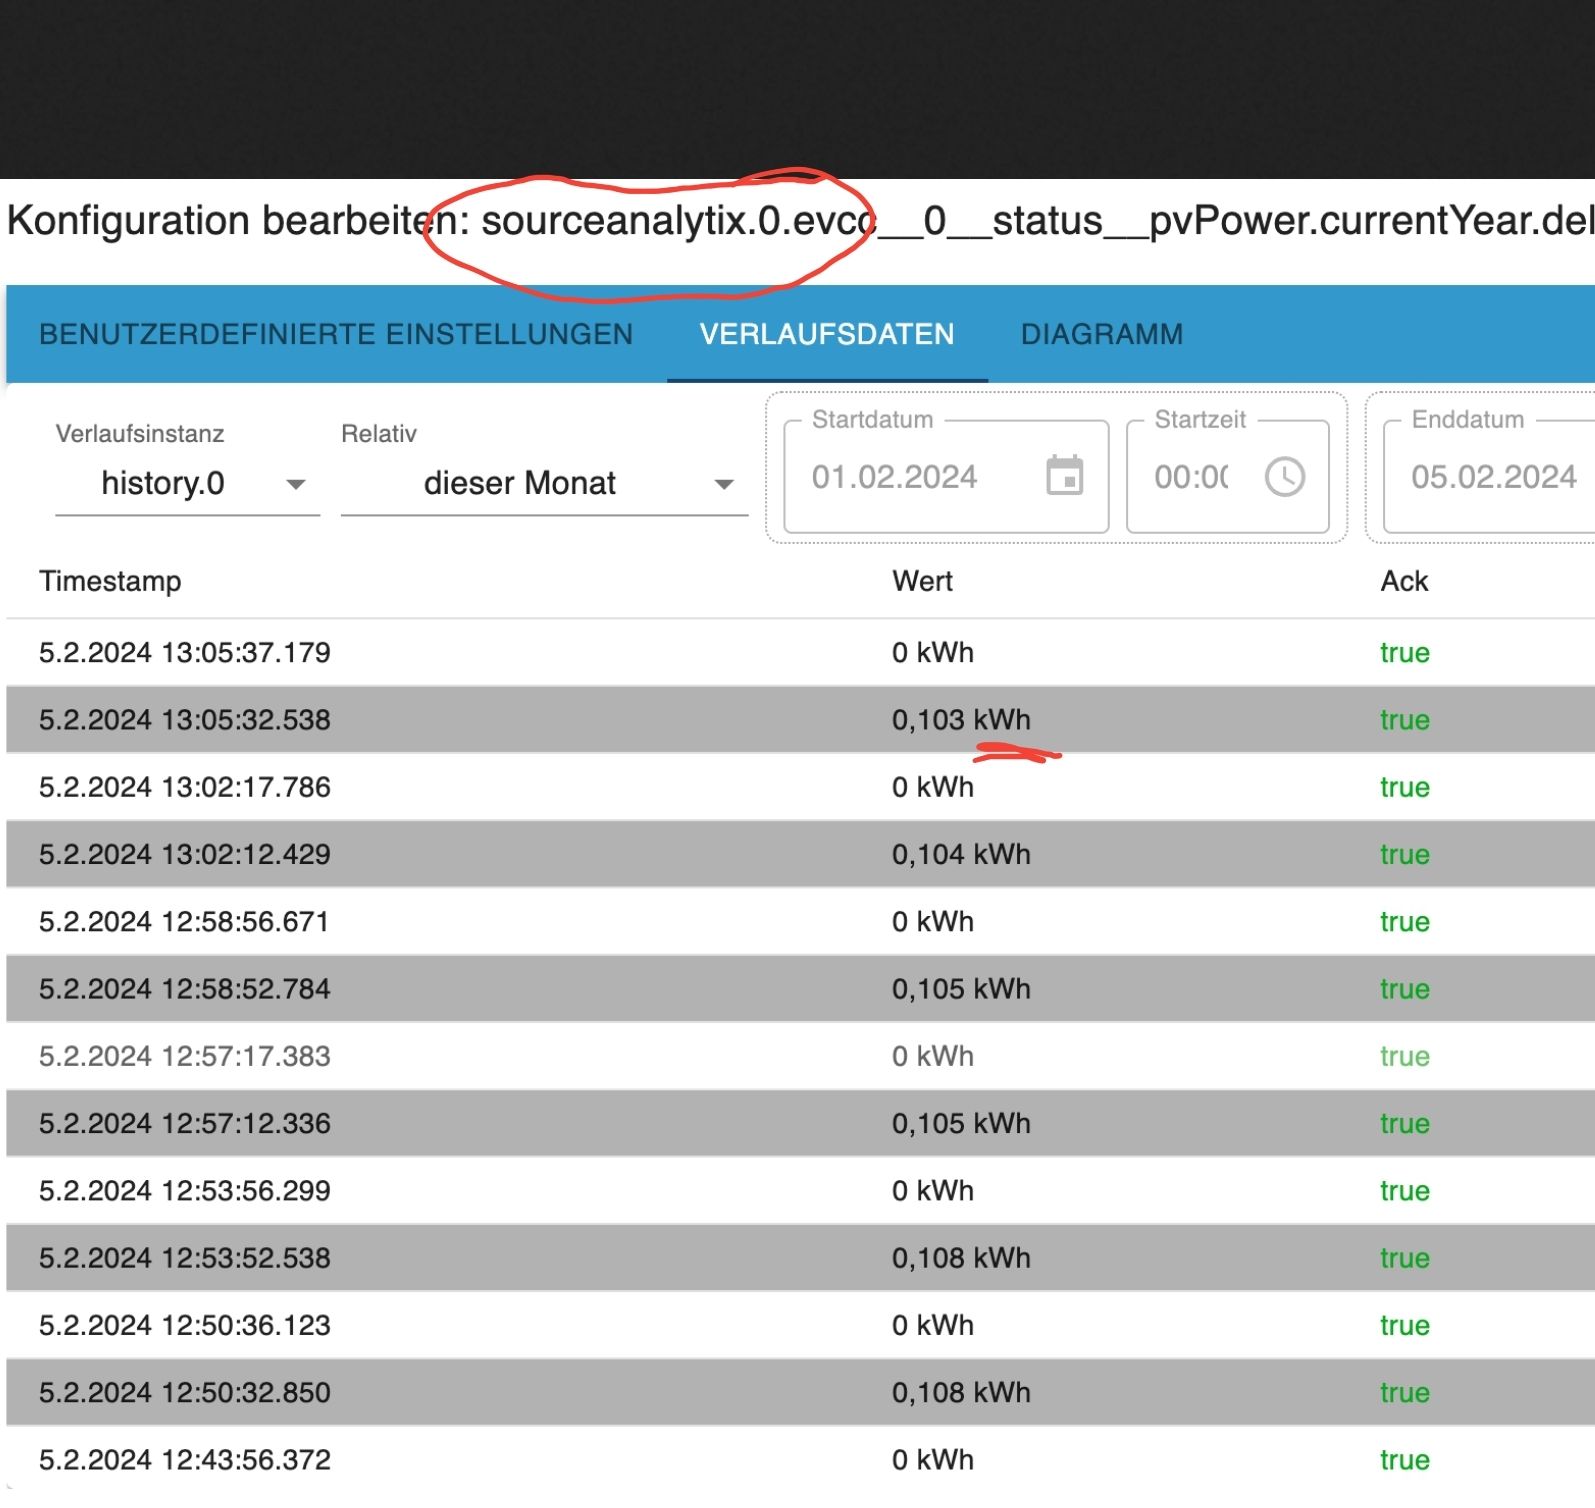Click 0 kWh in the 12:53:56.299 row
Screen dimensions: 1595x1508
pyautogui.click(x=933, y=1190)
